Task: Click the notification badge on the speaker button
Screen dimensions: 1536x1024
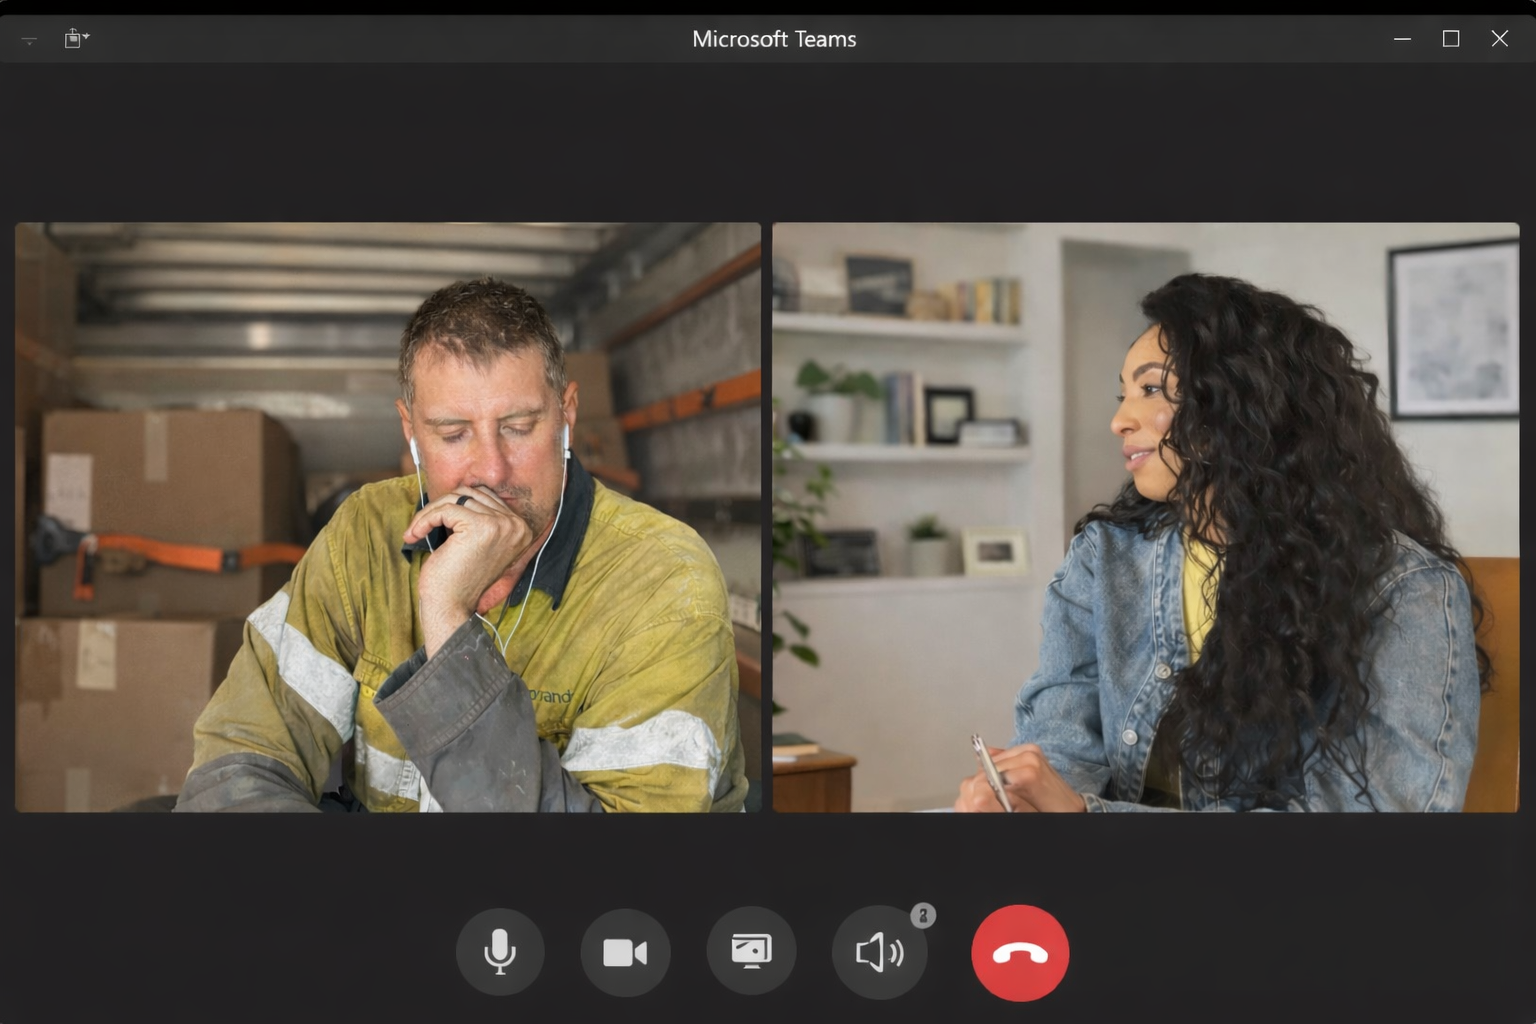Action: click(923, 915)
